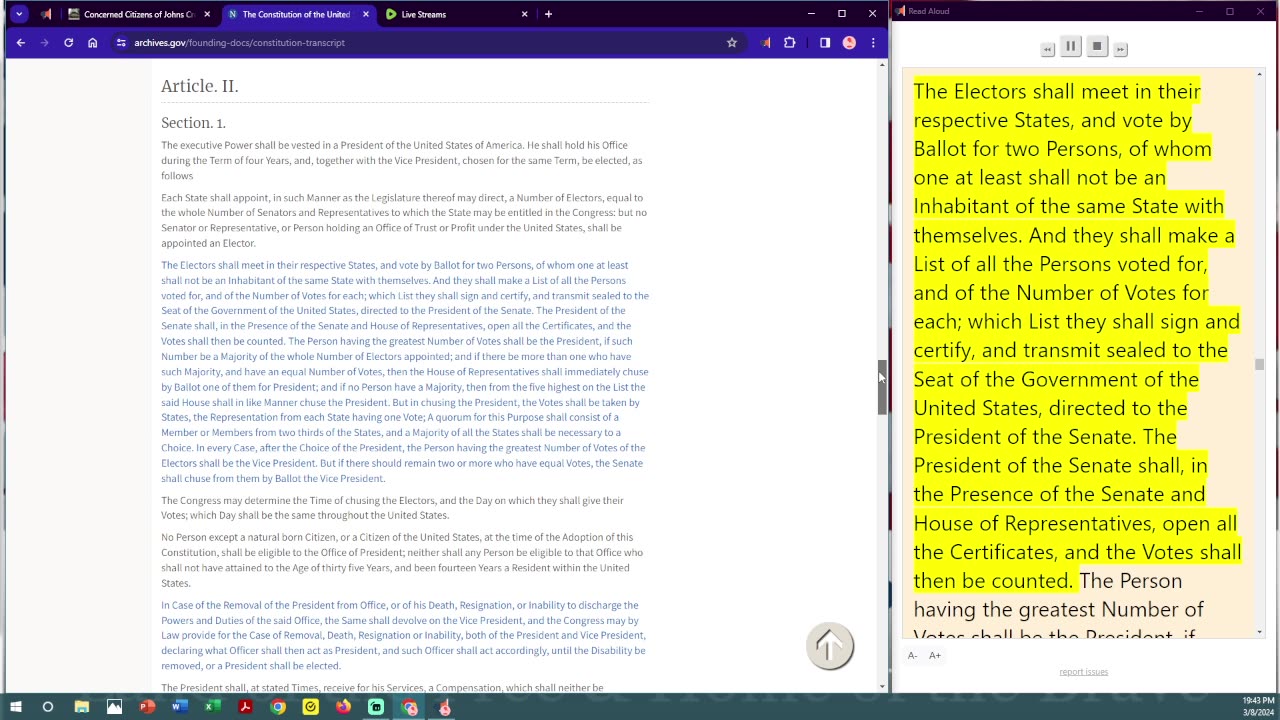Open the tab search dropdown

point(18,14)
